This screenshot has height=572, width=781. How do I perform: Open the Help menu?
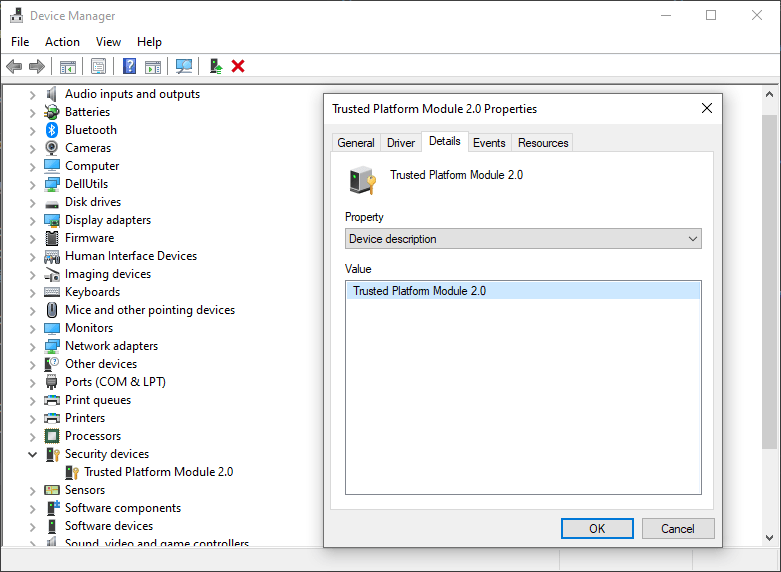pyautogui.click(x=149, y=42)
